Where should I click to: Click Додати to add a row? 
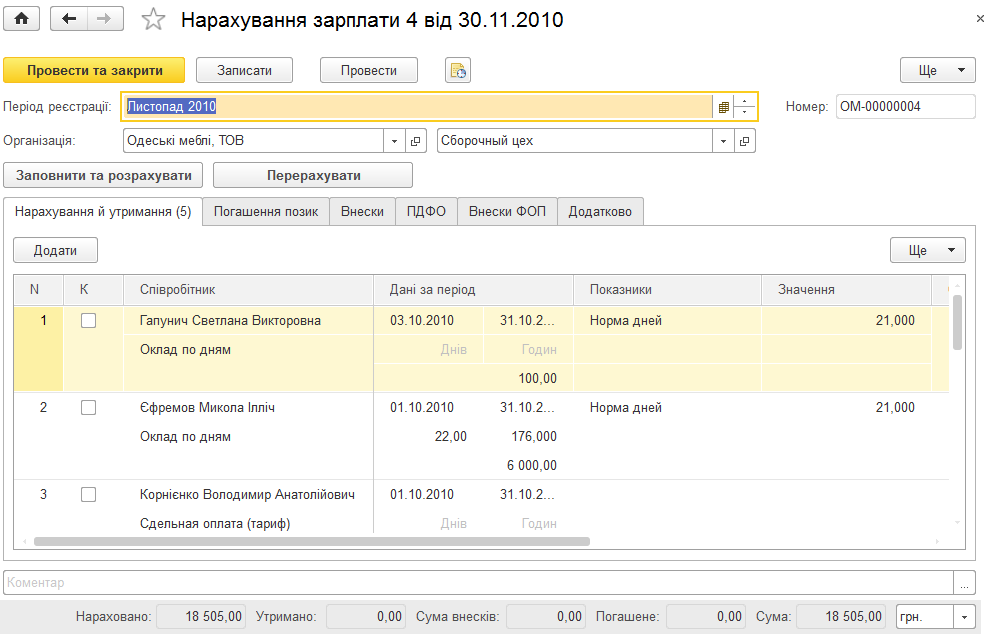(x=55, y=250)
